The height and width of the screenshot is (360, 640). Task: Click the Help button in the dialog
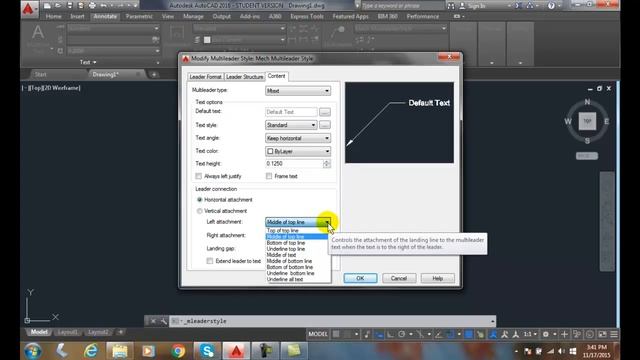coord(438,278)
